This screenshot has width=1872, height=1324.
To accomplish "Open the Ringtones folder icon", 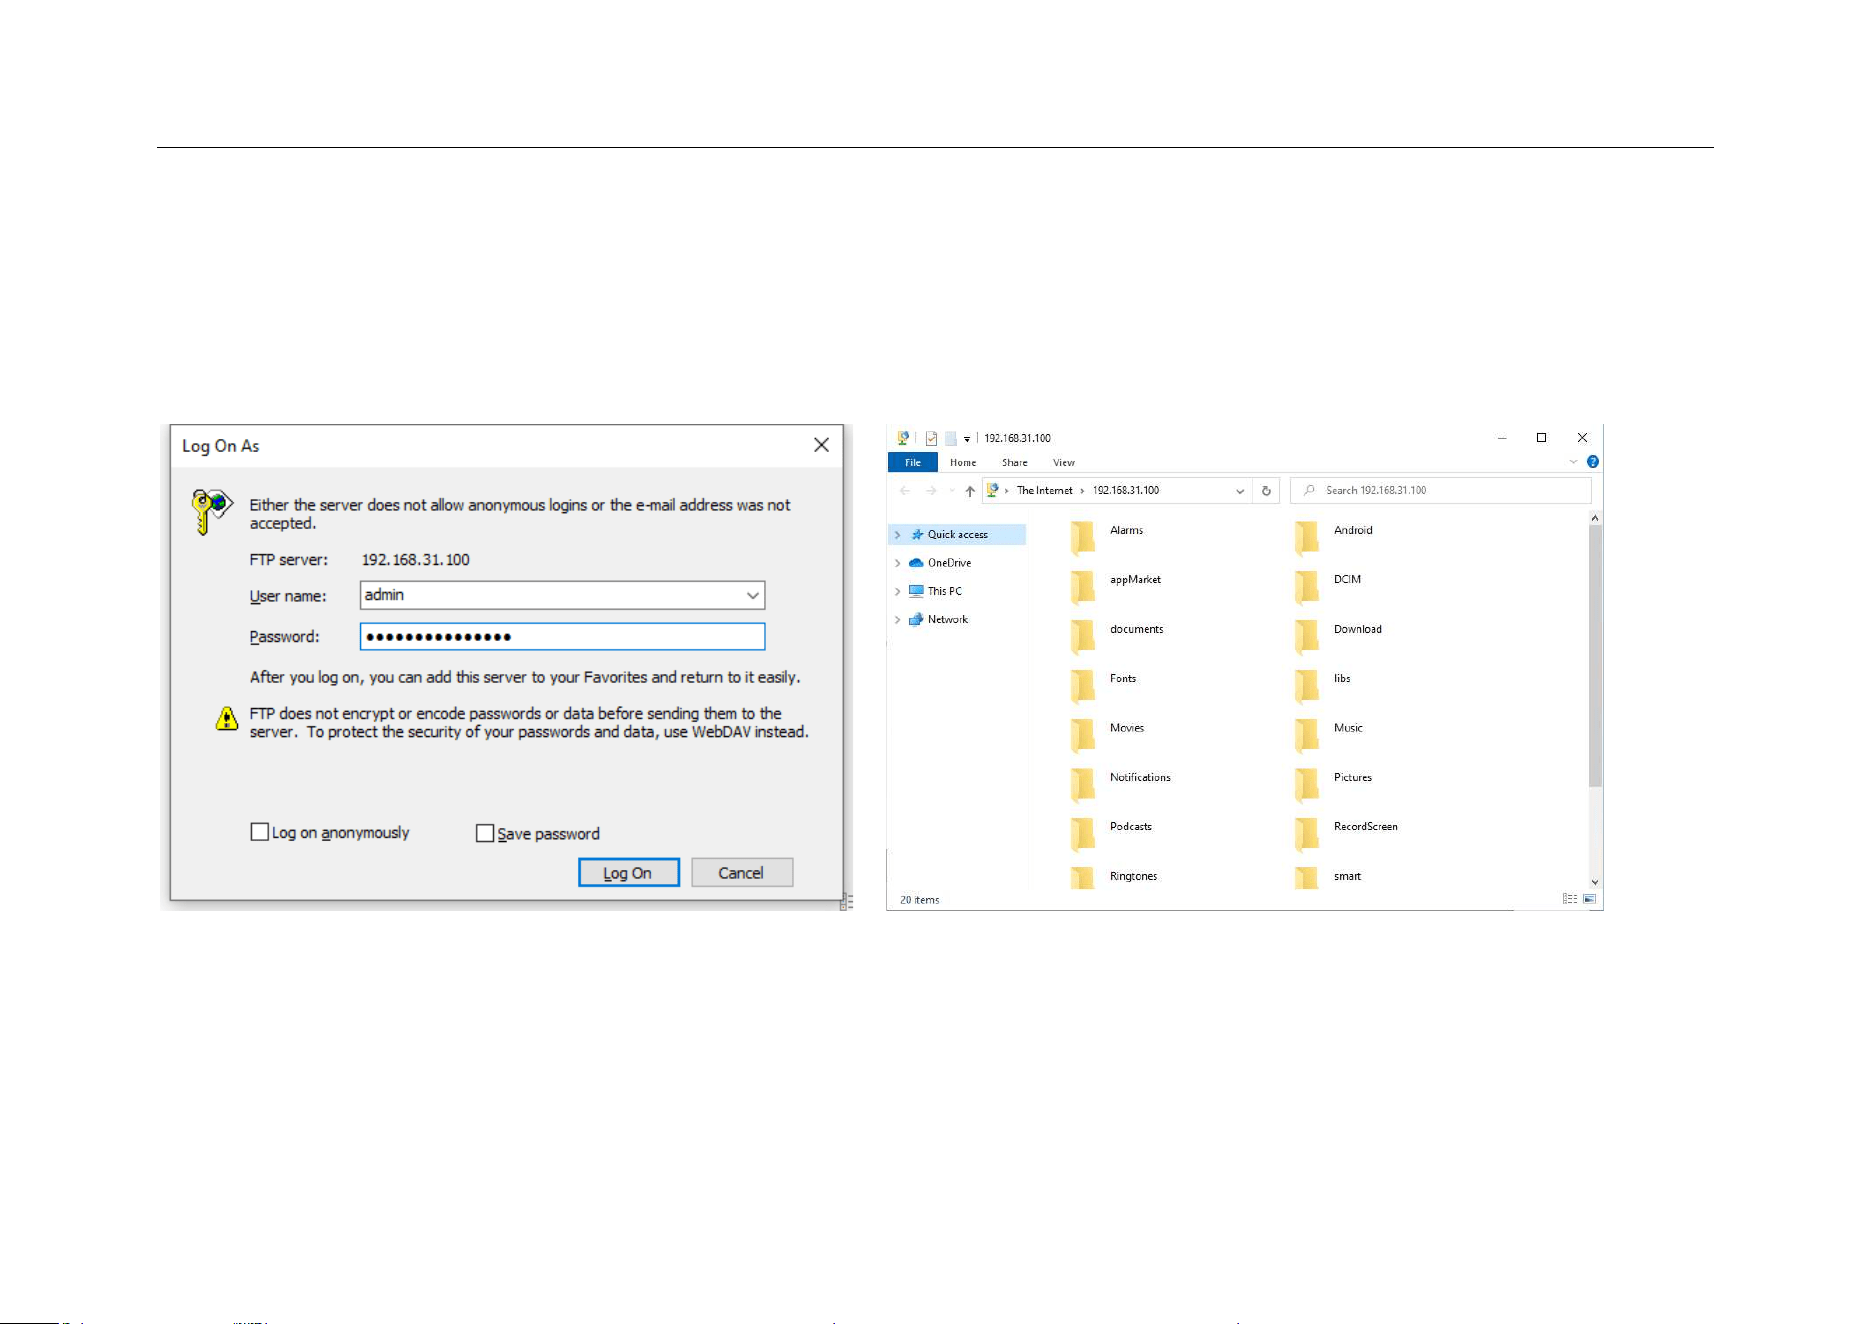I will tap(1082, 879).
